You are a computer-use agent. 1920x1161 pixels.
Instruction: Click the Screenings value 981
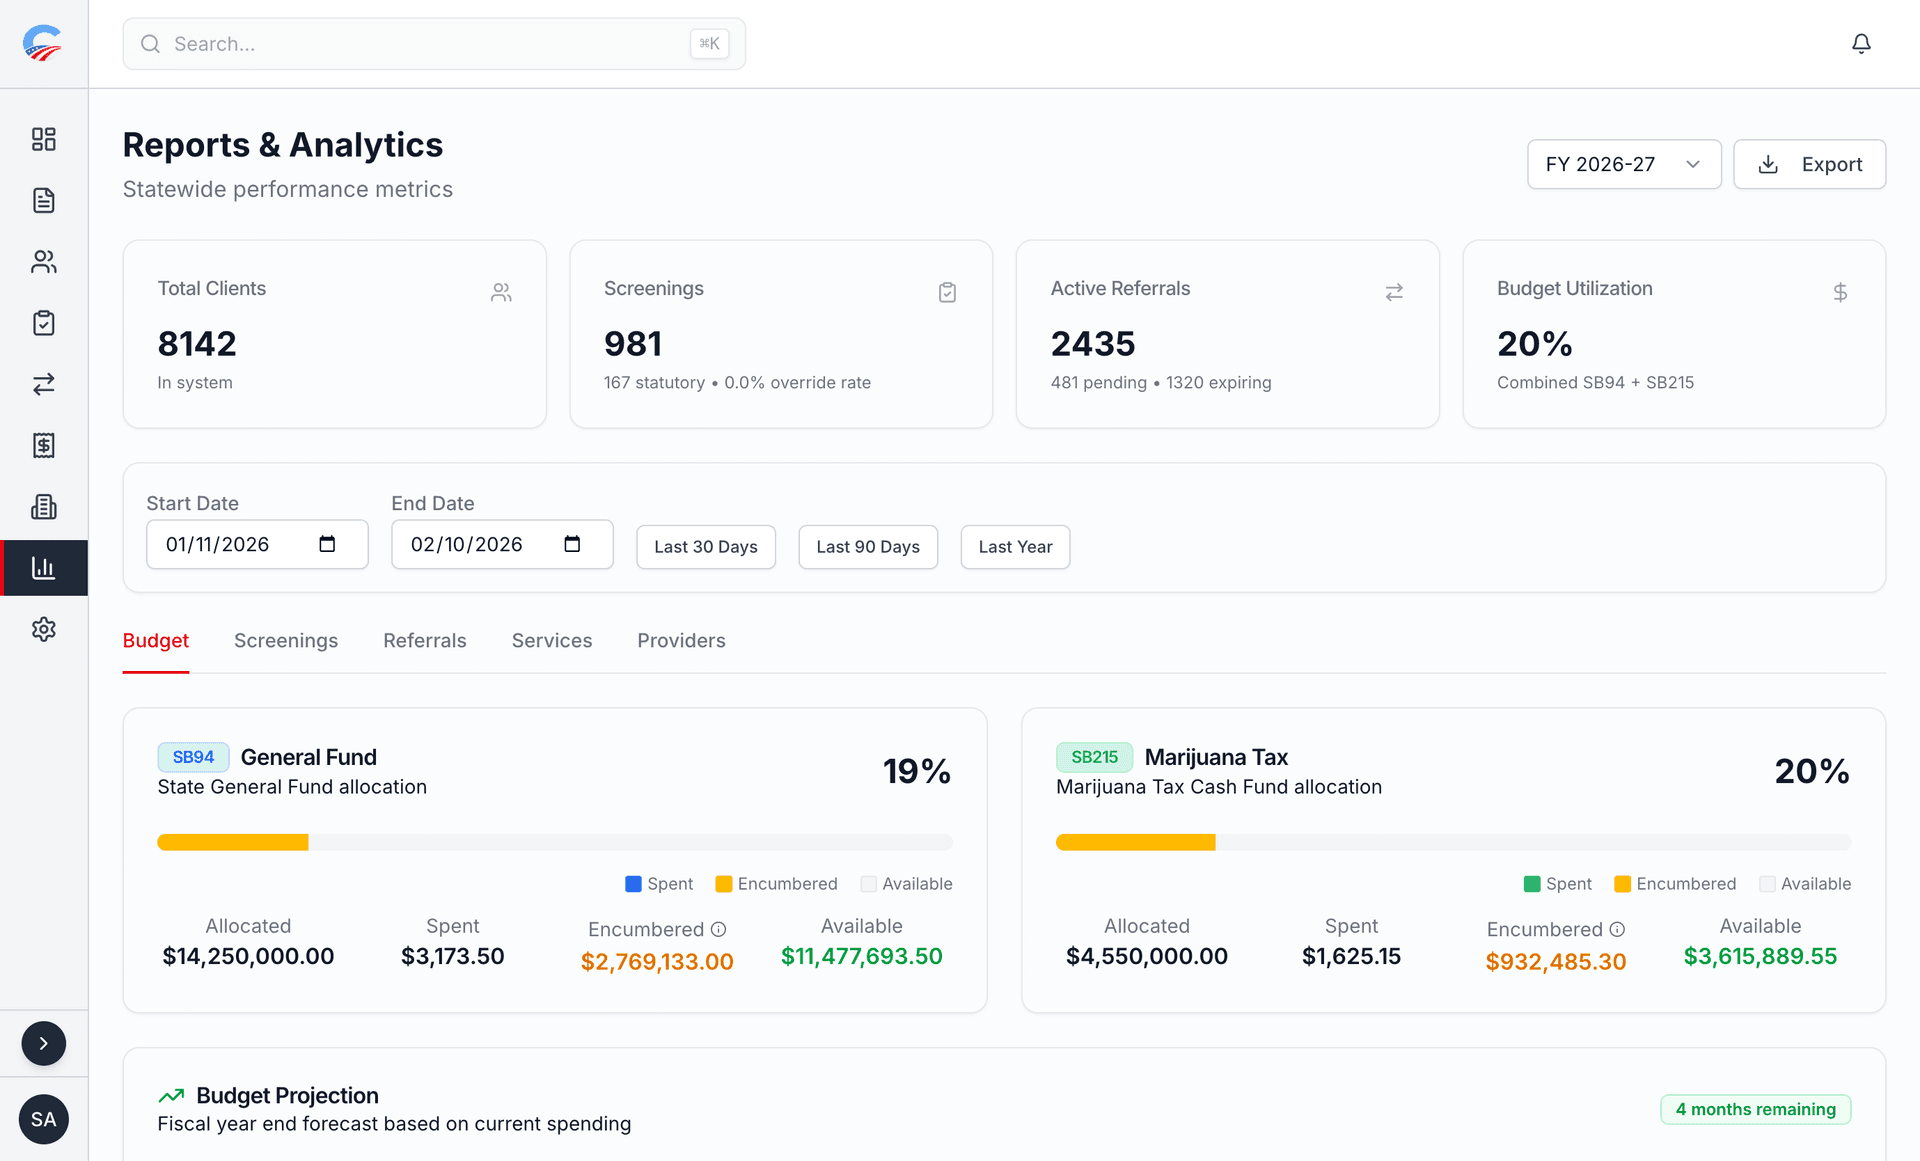(x=633, y=344)
